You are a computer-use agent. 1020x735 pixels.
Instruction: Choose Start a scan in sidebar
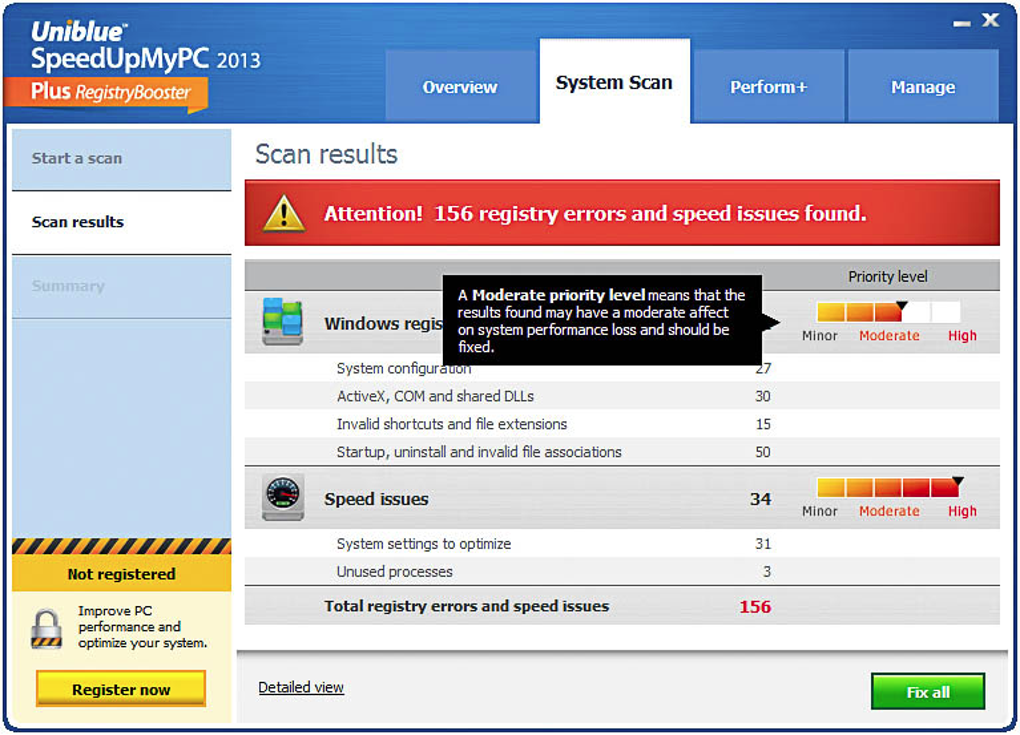tap(122, 159)
